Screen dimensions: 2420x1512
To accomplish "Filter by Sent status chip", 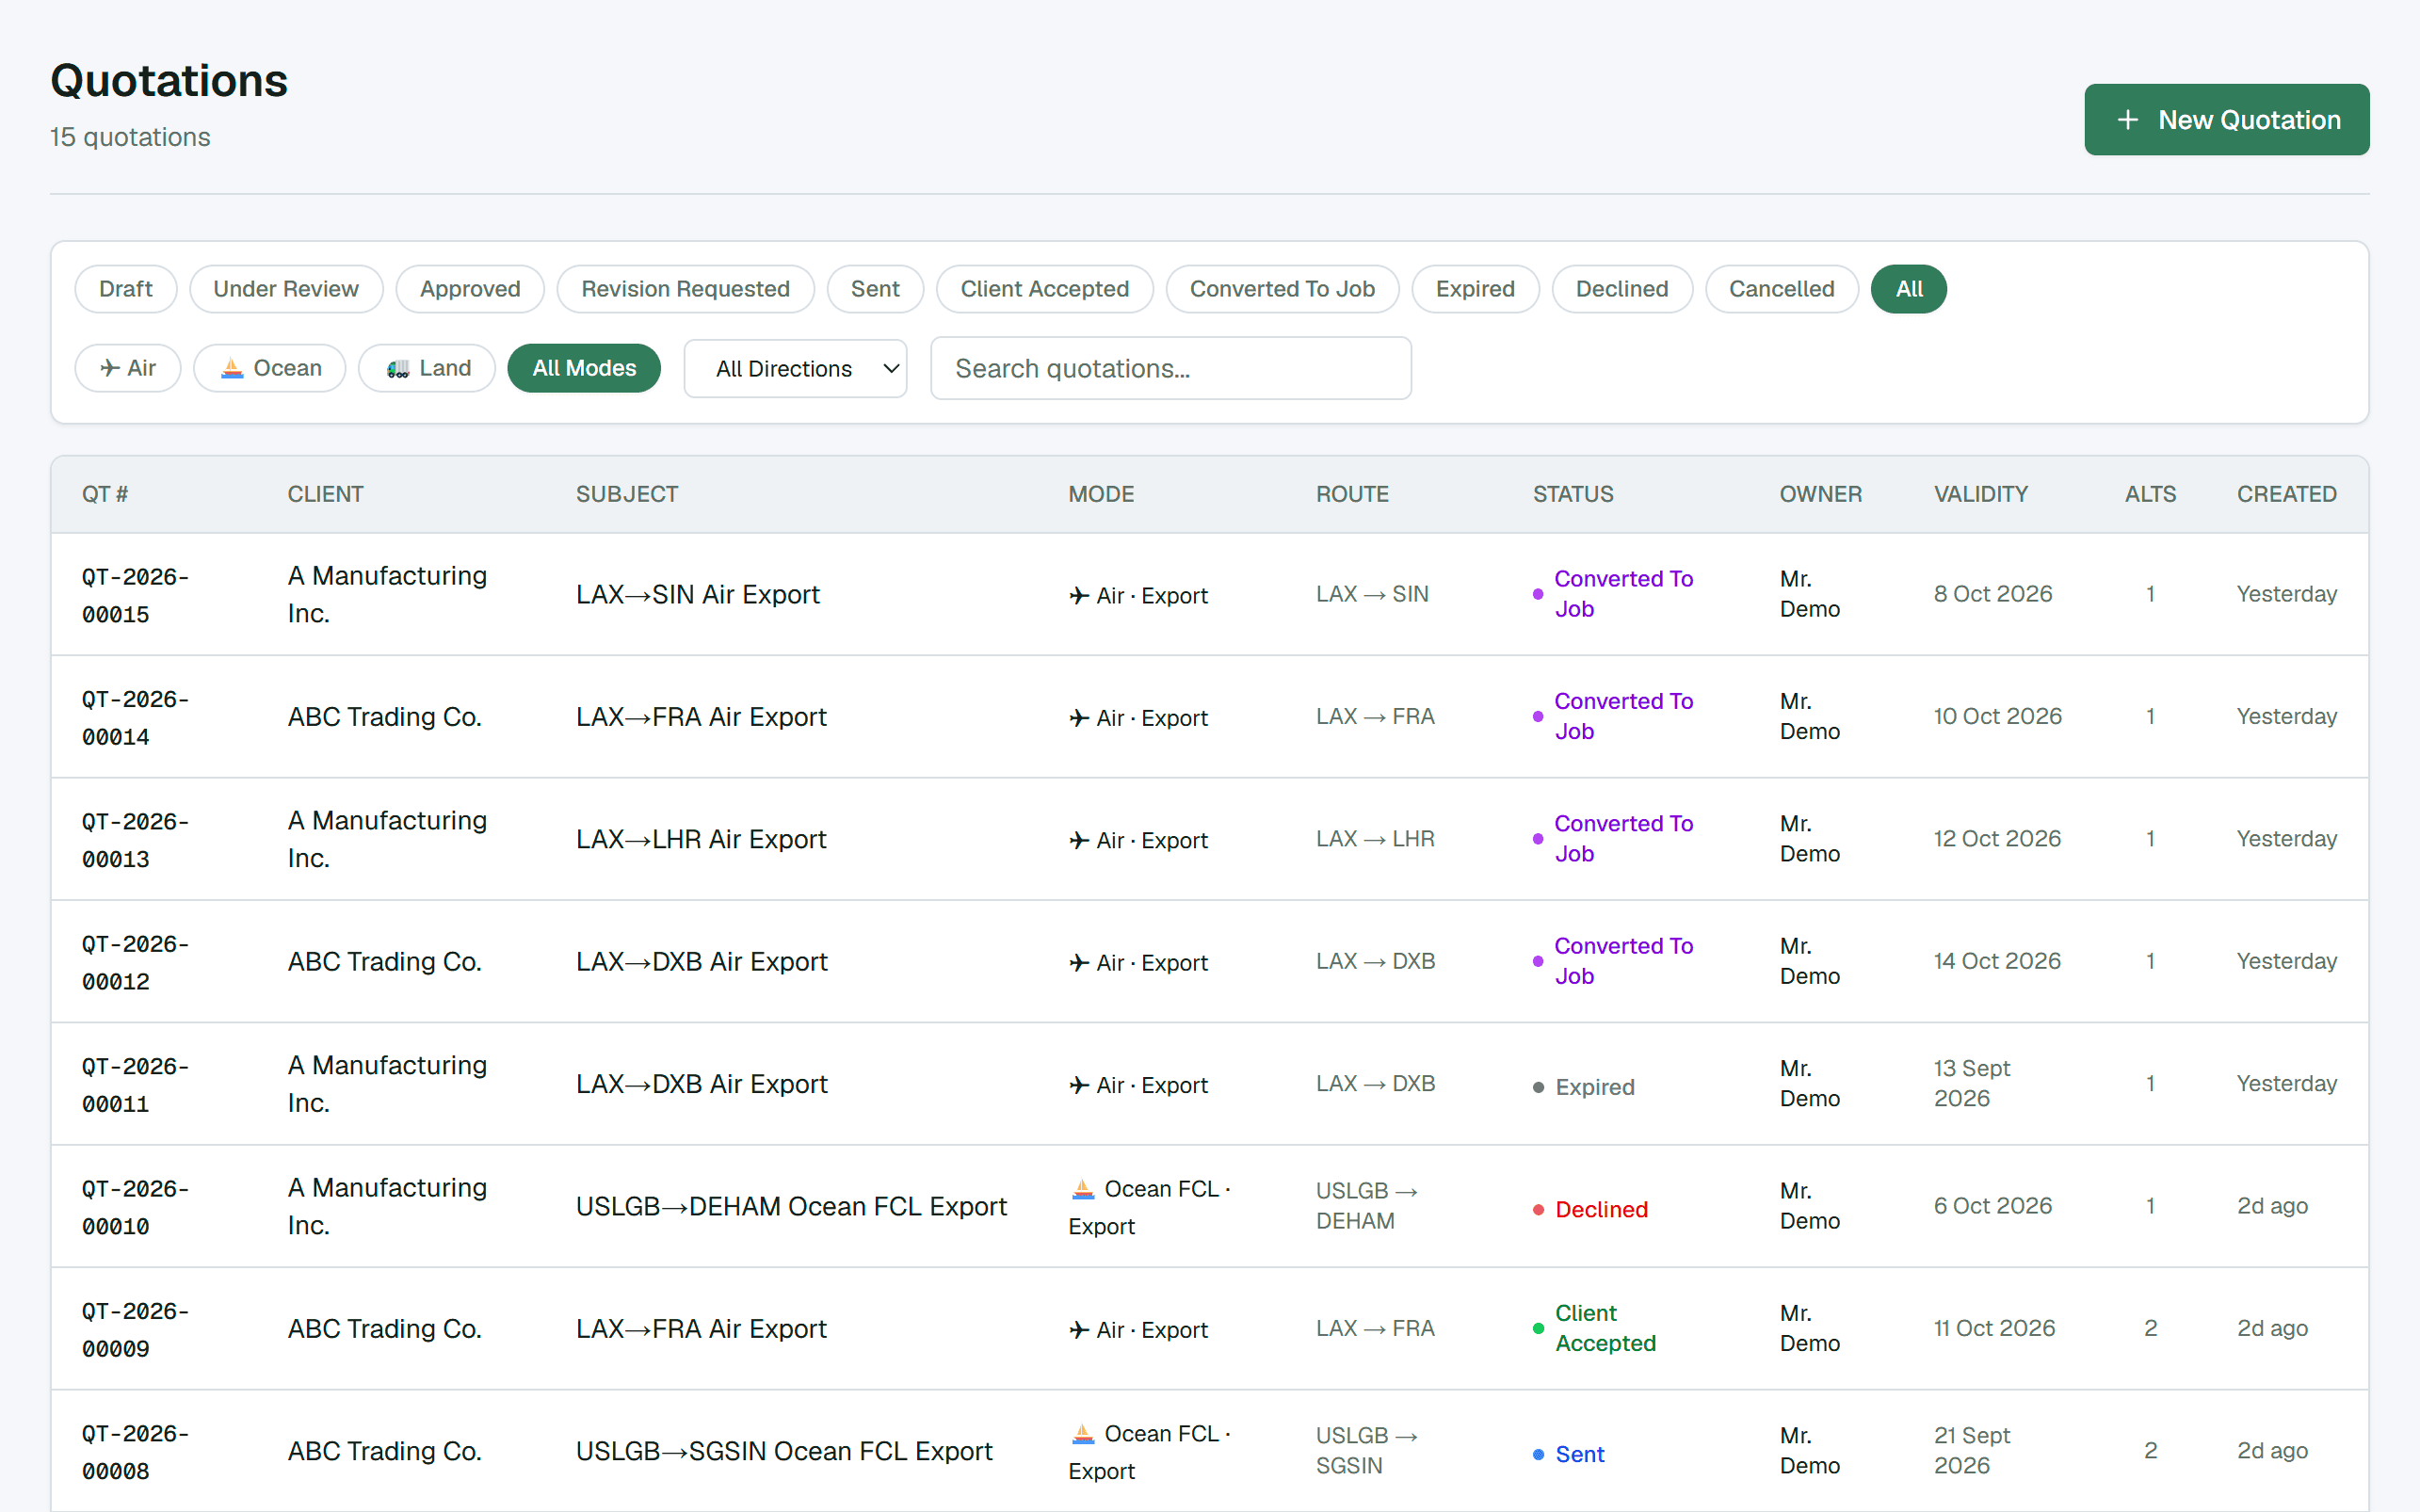I will point(875,289).
